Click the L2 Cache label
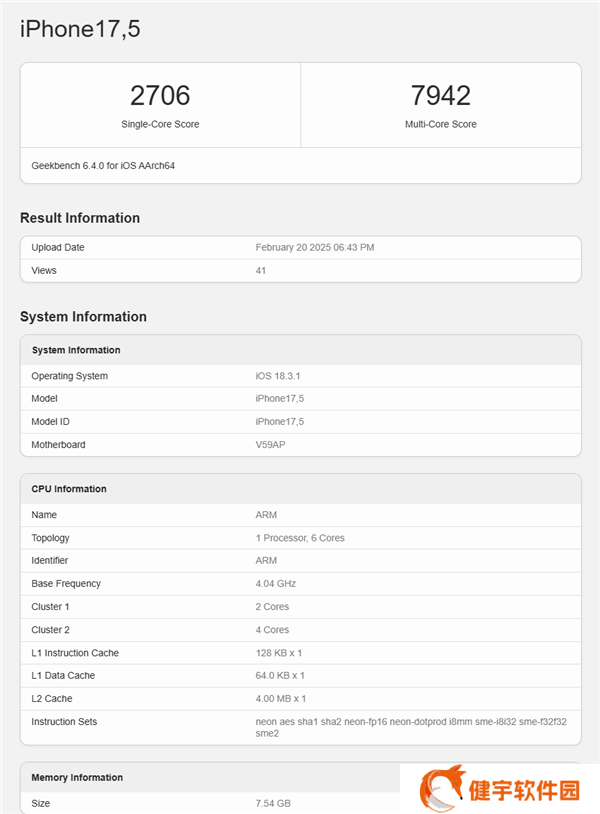600x814 pixels. 51,699
